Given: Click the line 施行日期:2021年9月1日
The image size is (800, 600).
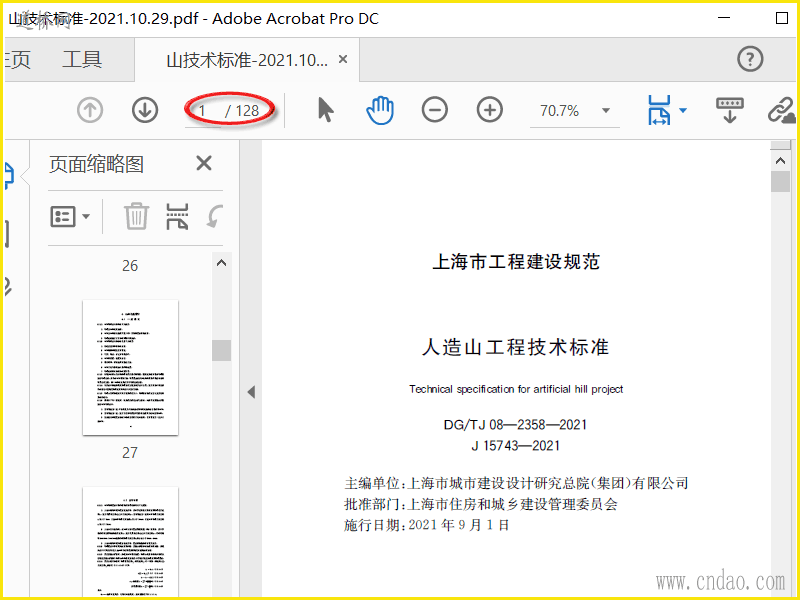Looking at the screenshot, I should (427, 525).
